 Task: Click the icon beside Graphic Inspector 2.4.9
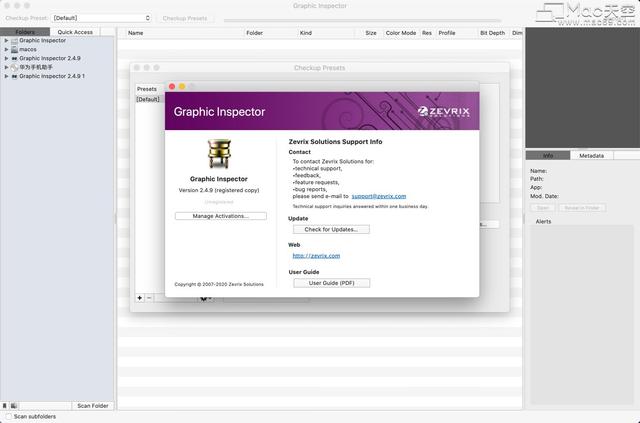click(14, 58)
